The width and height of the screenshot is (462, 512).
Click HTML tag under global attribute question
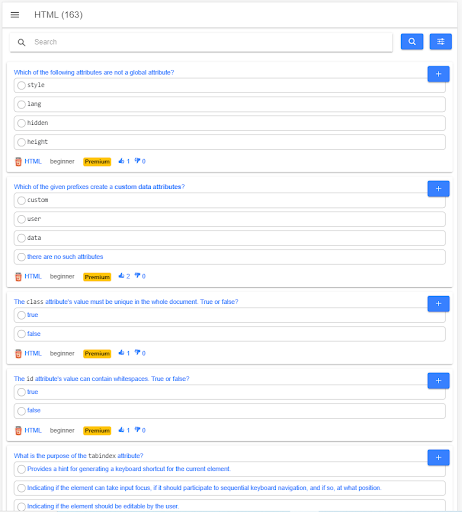tap(33, 161)
